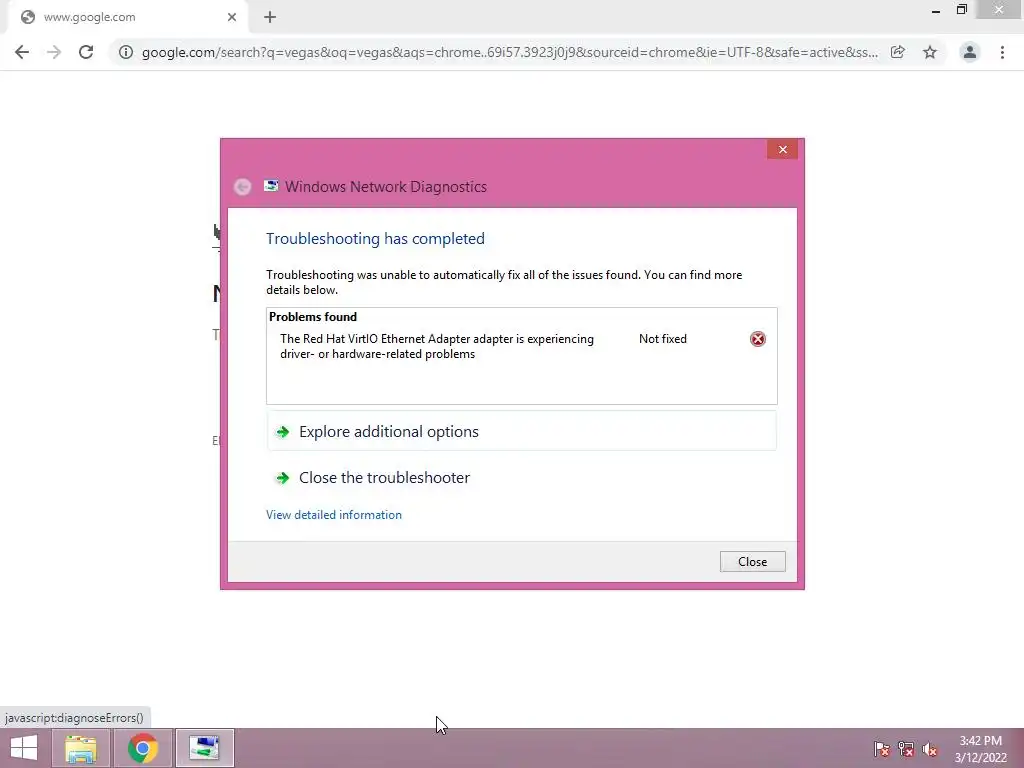Open Action Center flag tray icon
1024x768 pixels.
pos(882,750)
